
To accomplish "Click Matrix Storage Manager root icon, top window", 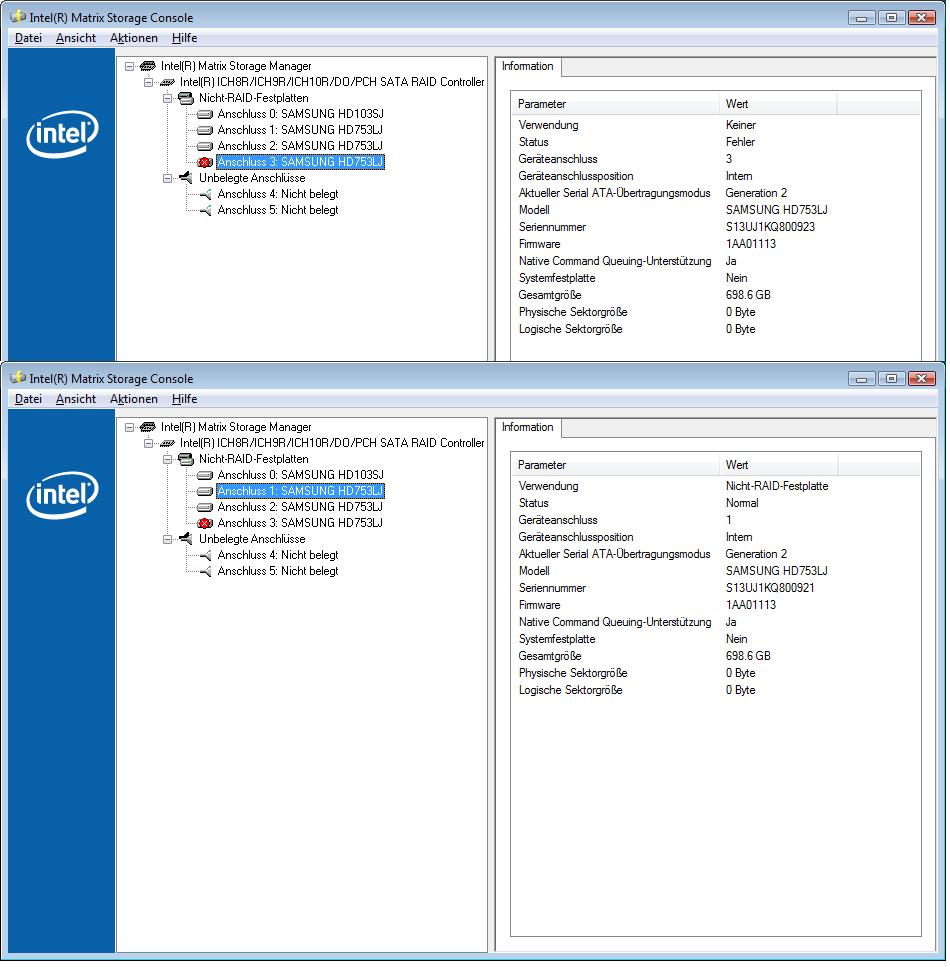I will click(147, 66).
